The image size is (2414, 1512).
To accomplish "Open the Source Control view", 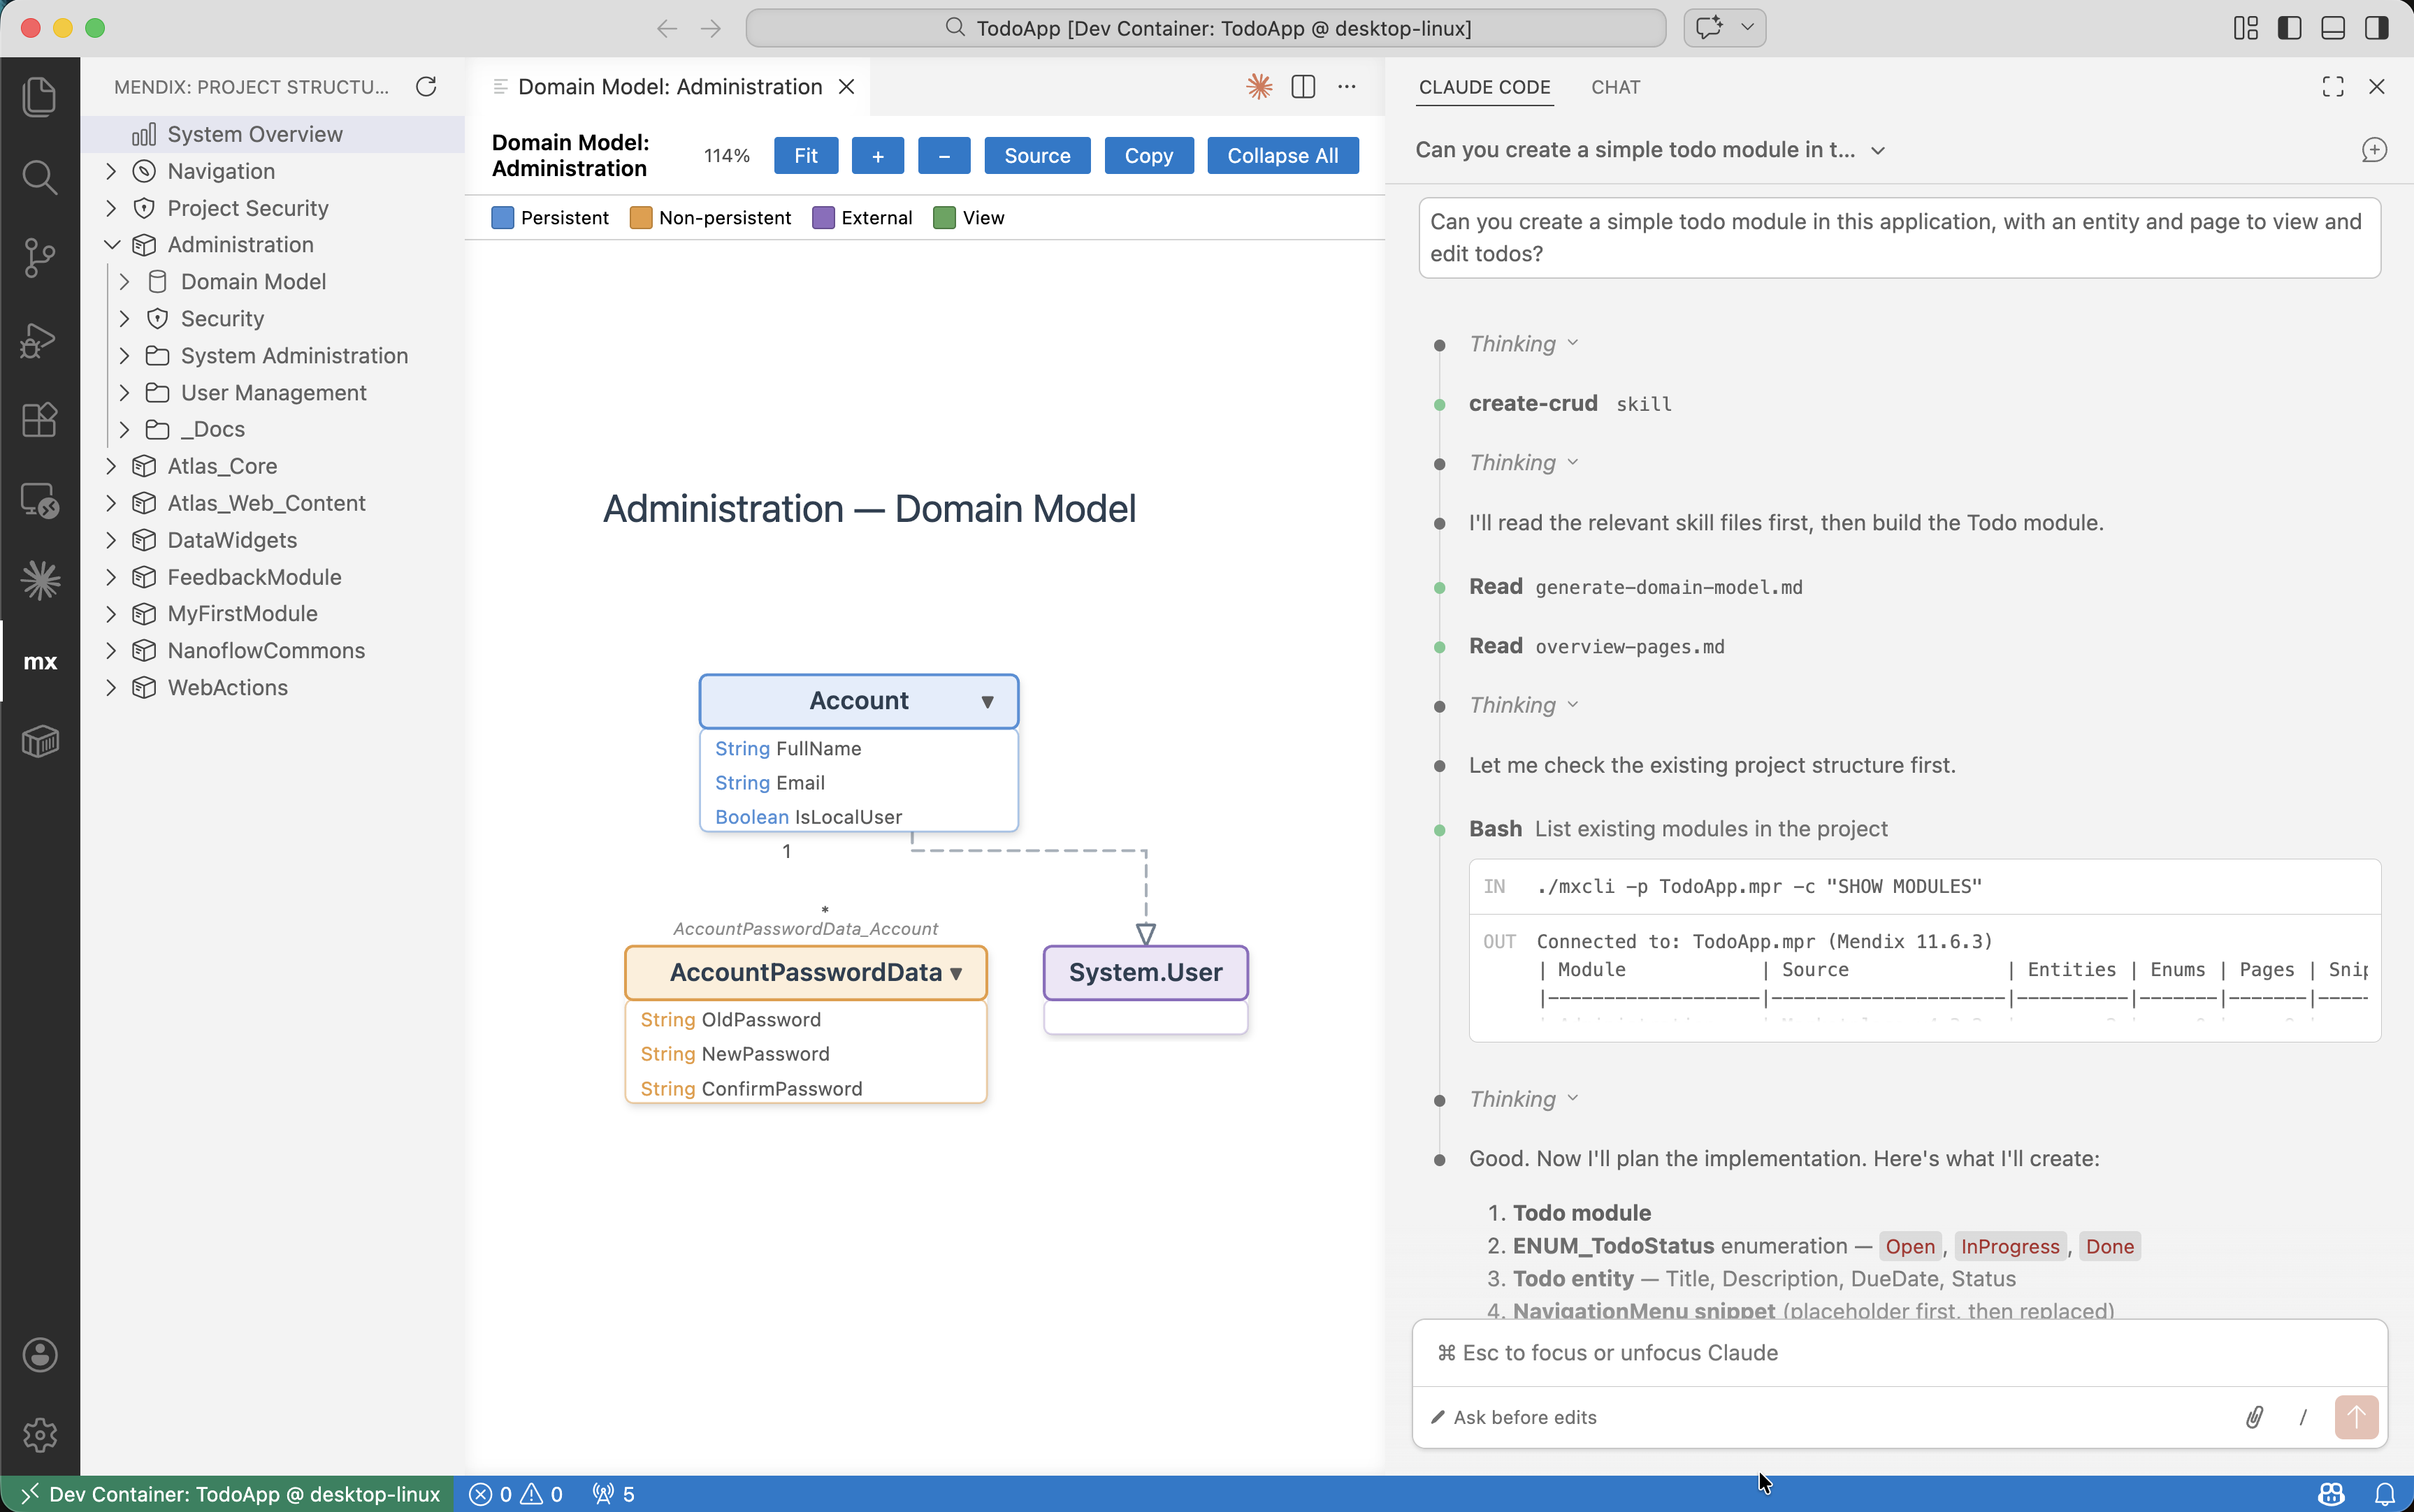I will (x=39, y=258).
